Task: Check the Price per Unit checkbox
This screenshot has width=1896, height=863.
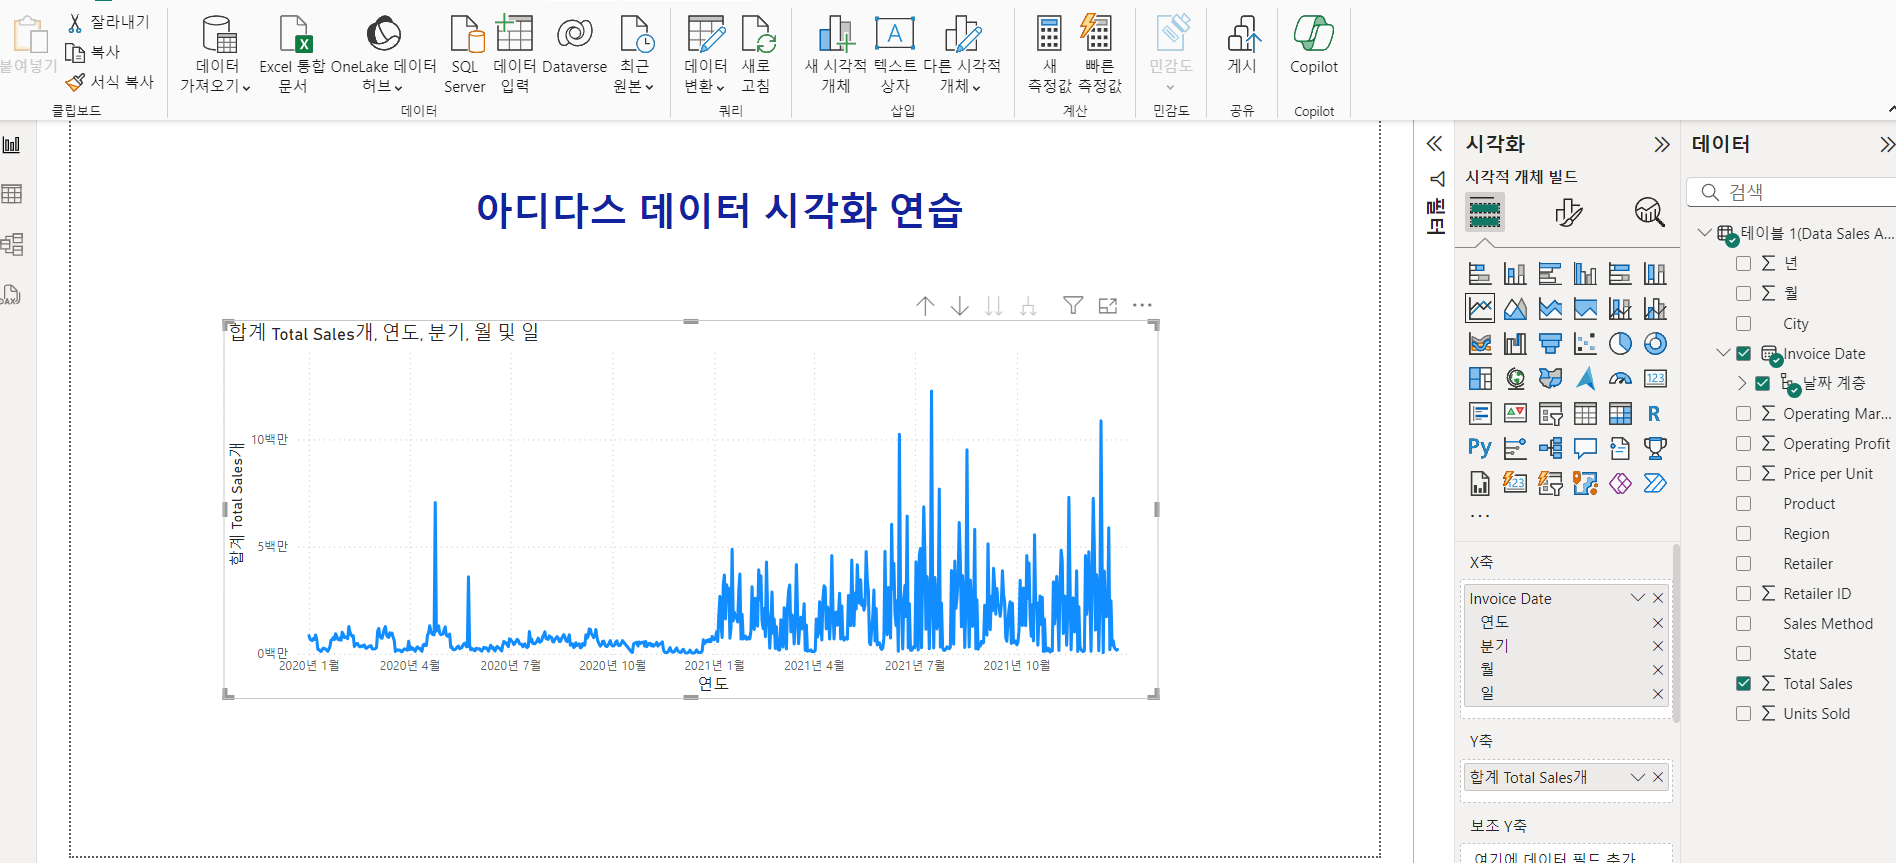Action: (1743, 474)
